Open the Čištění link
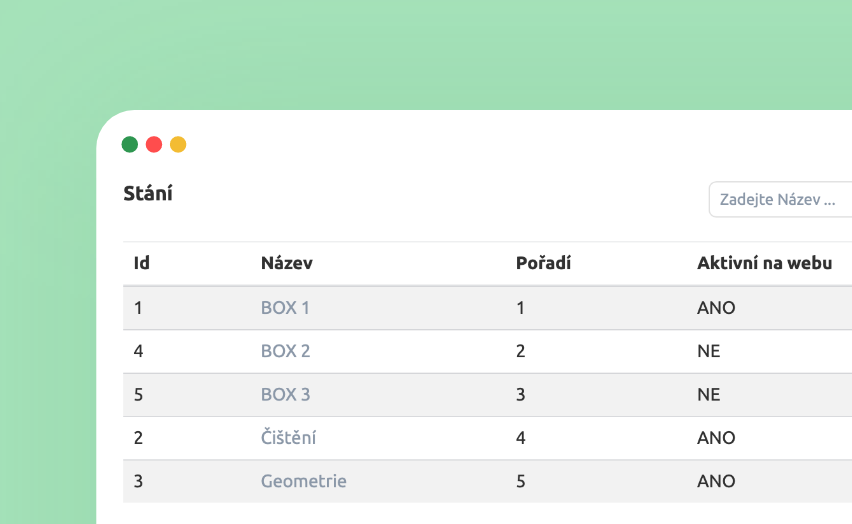852x524 pixels. (x=288, y=438)
